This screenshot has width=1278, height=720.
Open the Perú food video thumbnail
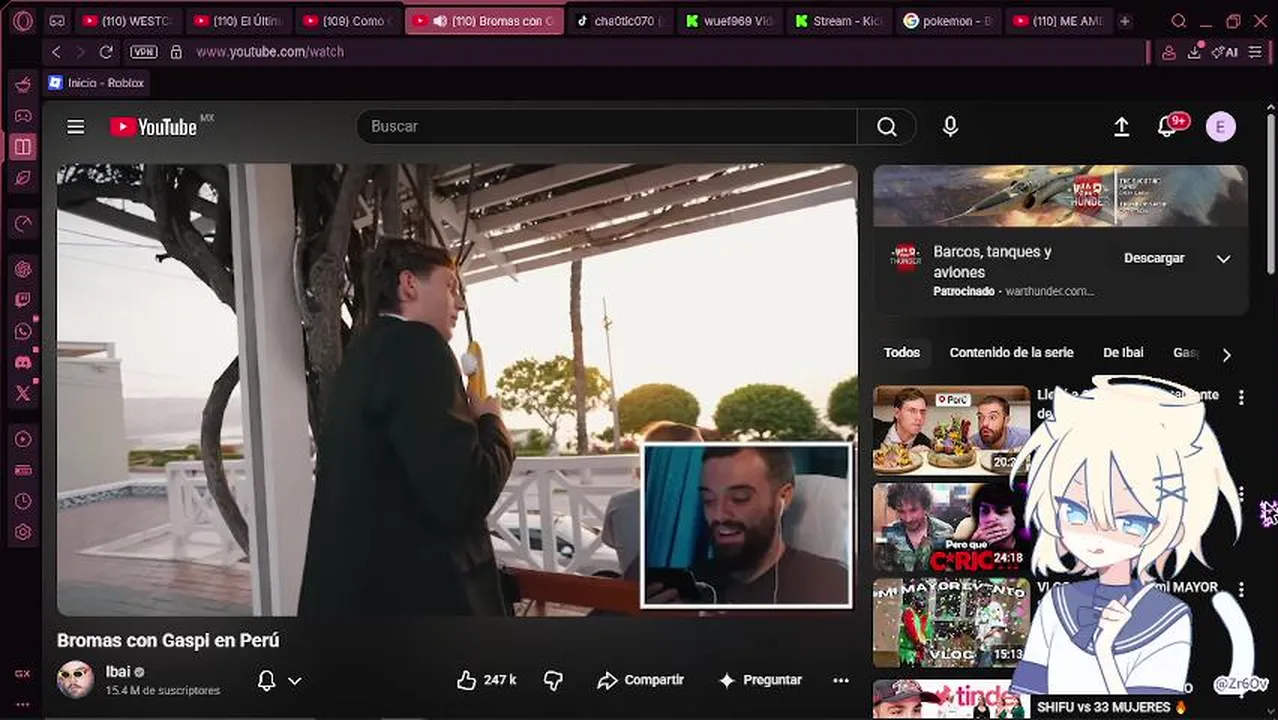pos(951,430)
